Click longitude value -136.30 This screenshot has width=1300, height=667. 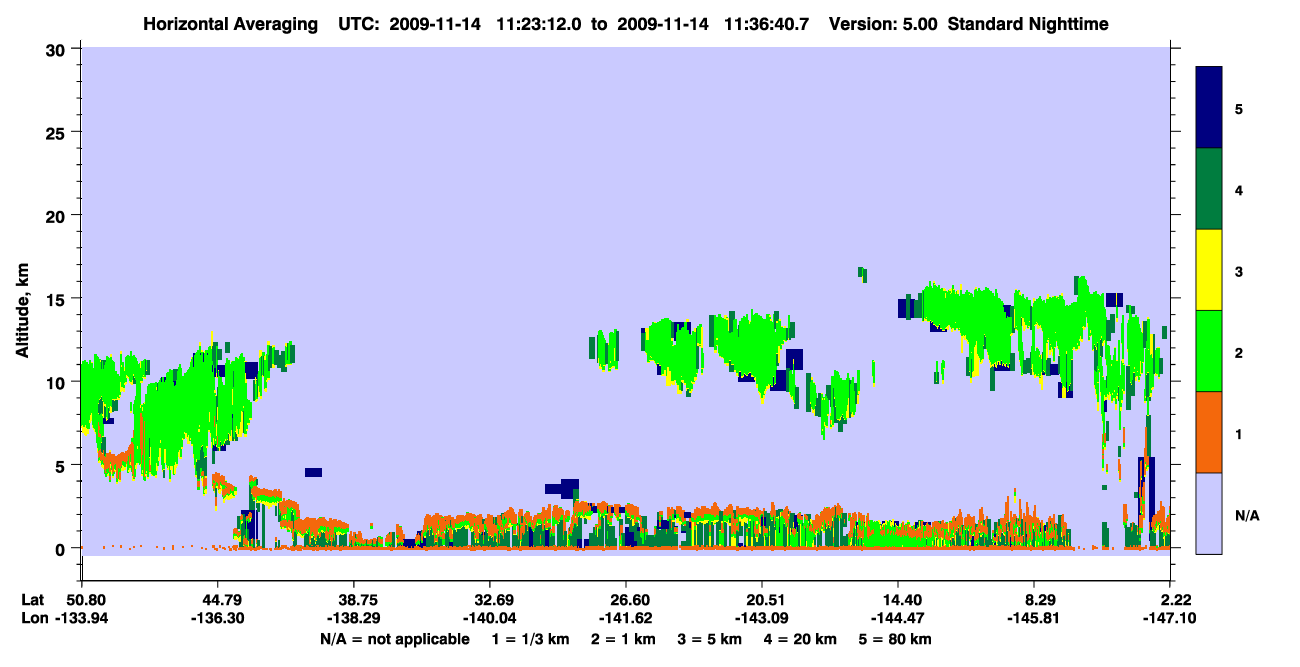(x=217, y=619)
